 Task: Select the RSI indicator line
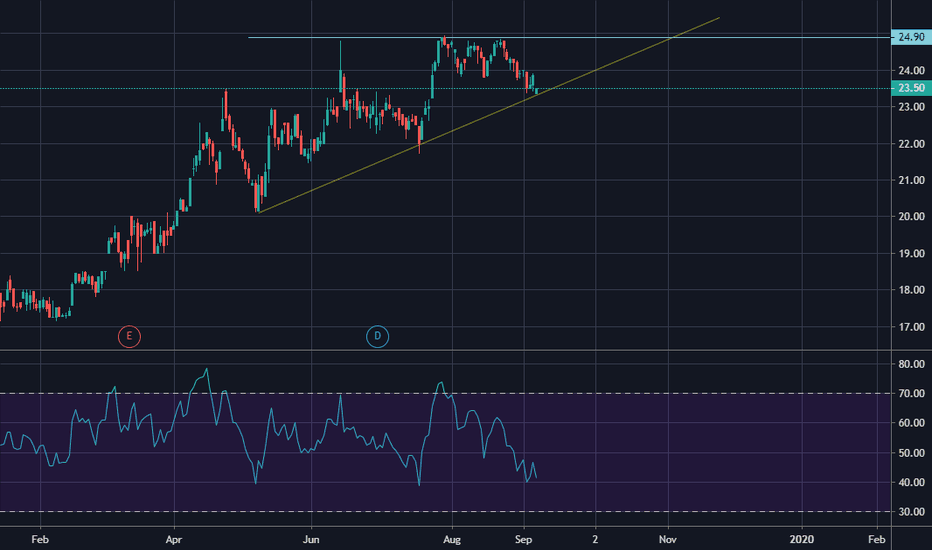coord(267,426)
